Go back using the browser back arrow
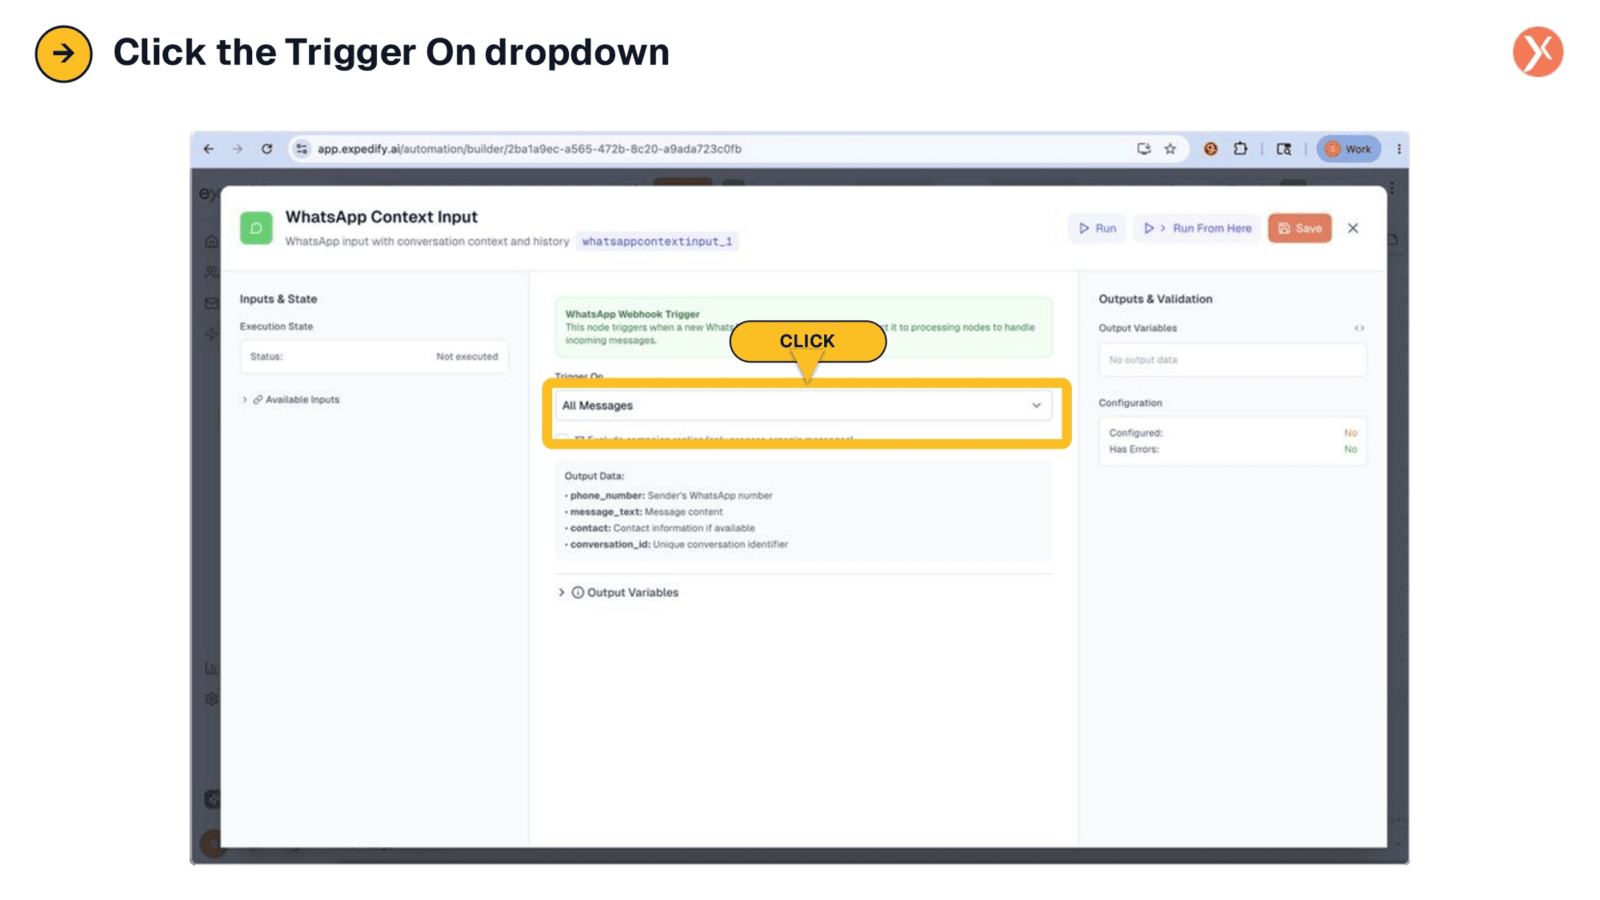Screen dimensions: 1600x900 pyautogui.click(x=208, y=149)
